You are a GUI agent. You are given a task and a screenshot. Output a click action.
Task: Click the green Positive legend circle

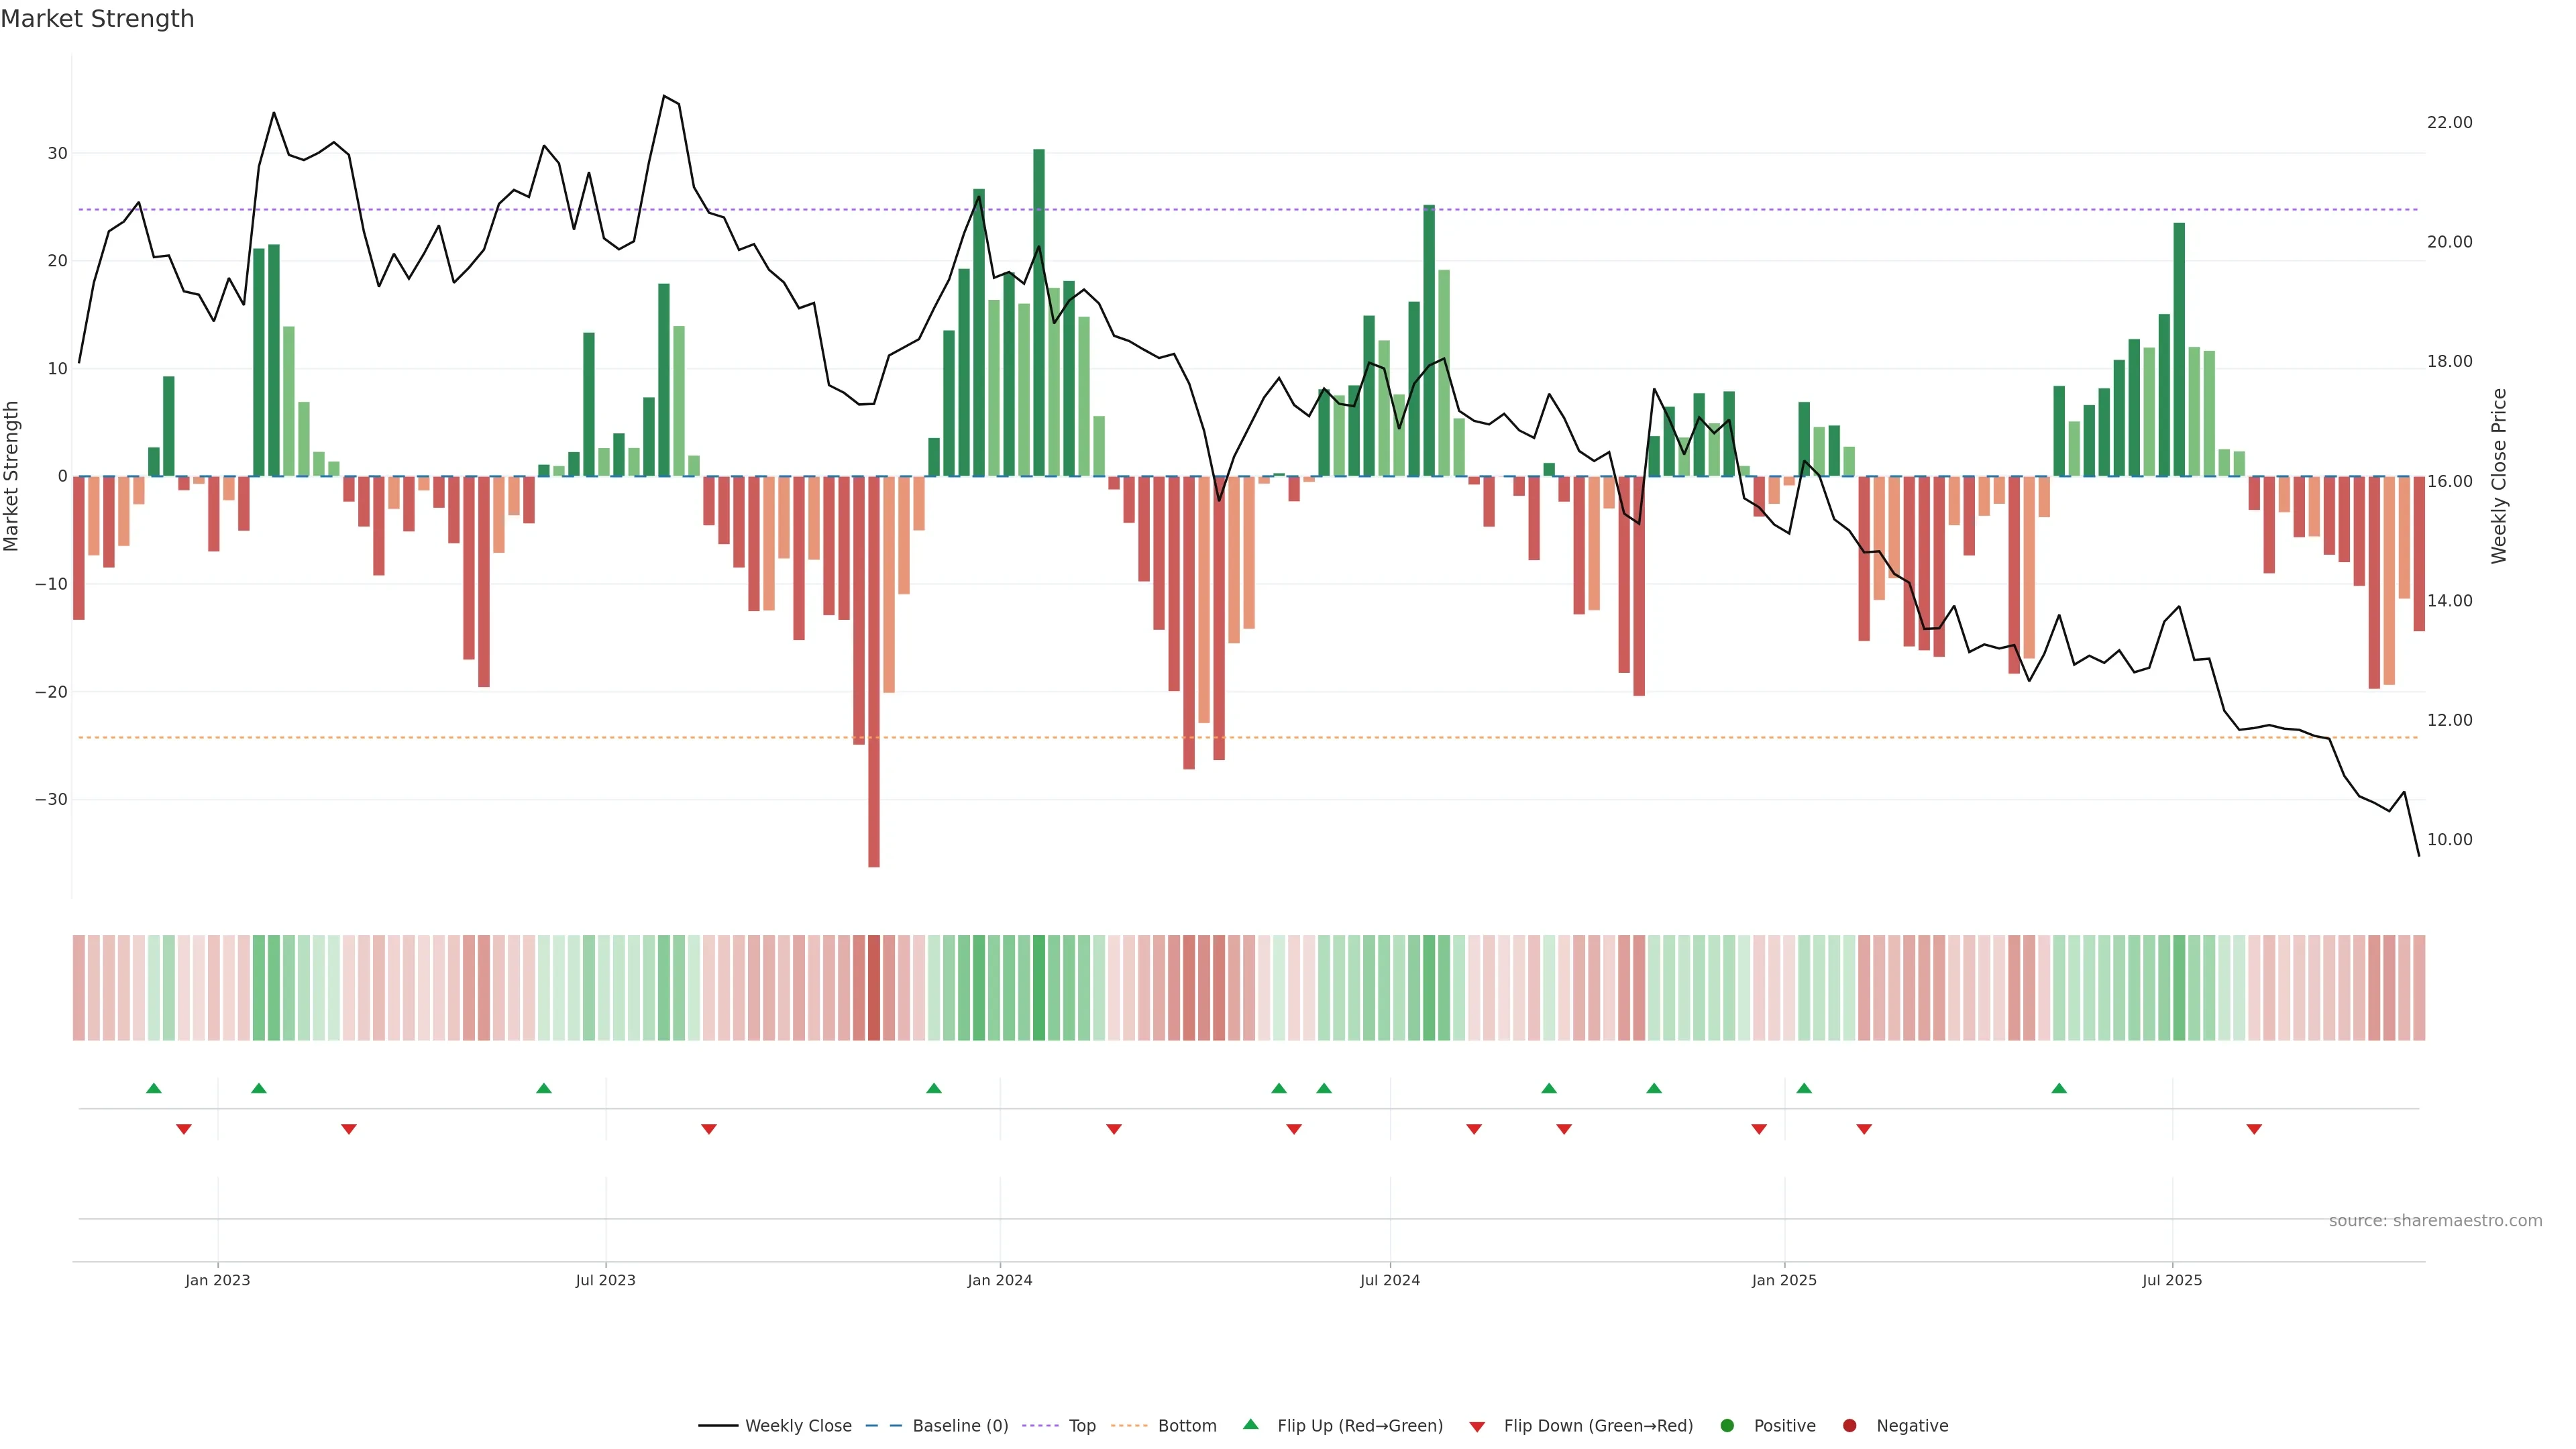pyautogui.click(x=1727, y=1425)
